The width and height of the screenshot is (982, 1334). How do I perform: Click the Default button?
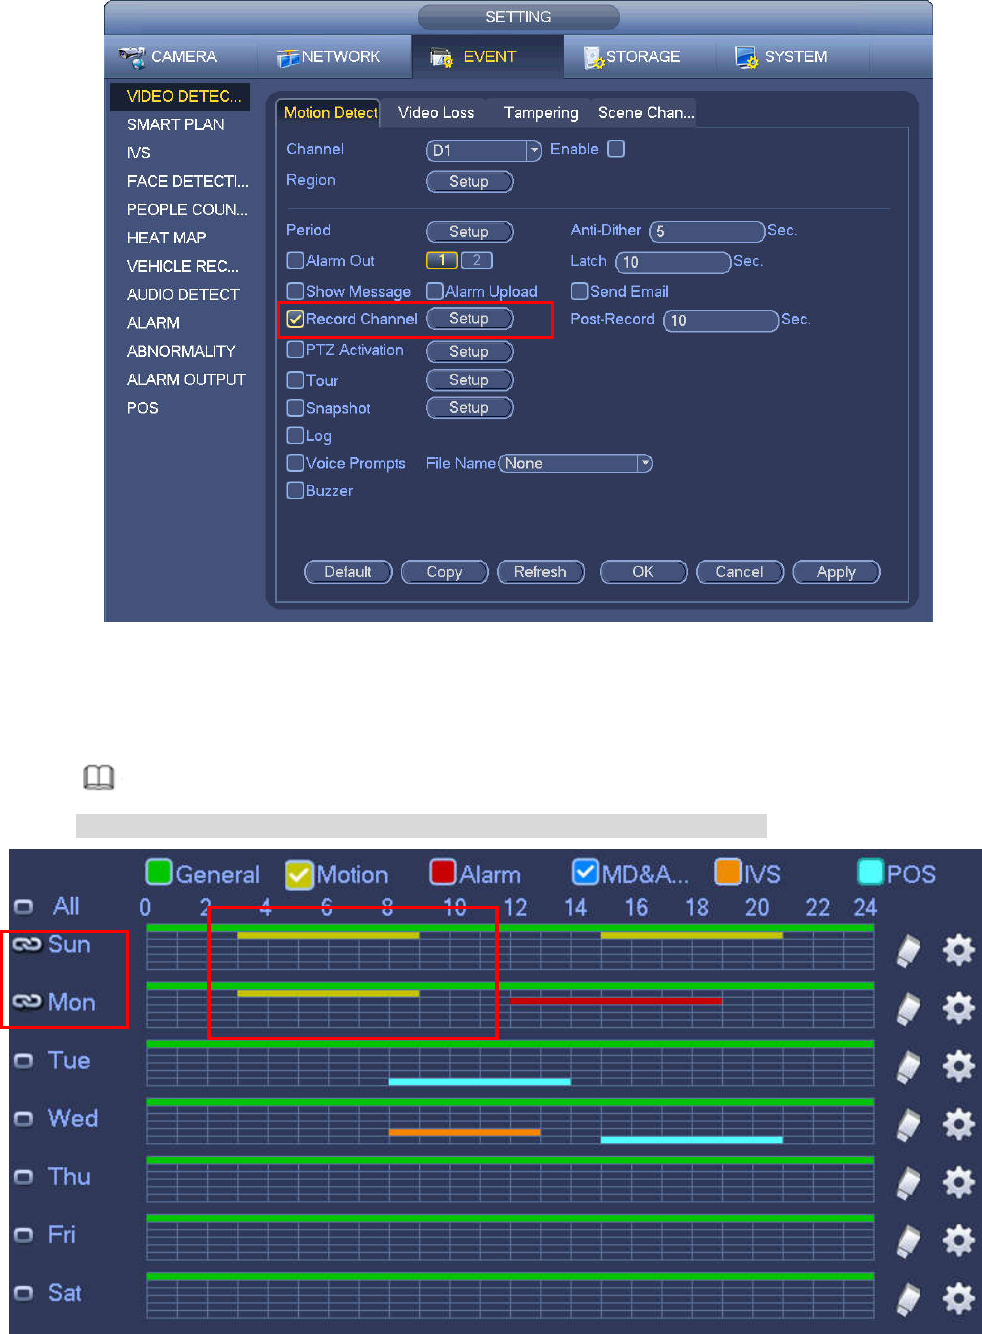tap(348, 572)
